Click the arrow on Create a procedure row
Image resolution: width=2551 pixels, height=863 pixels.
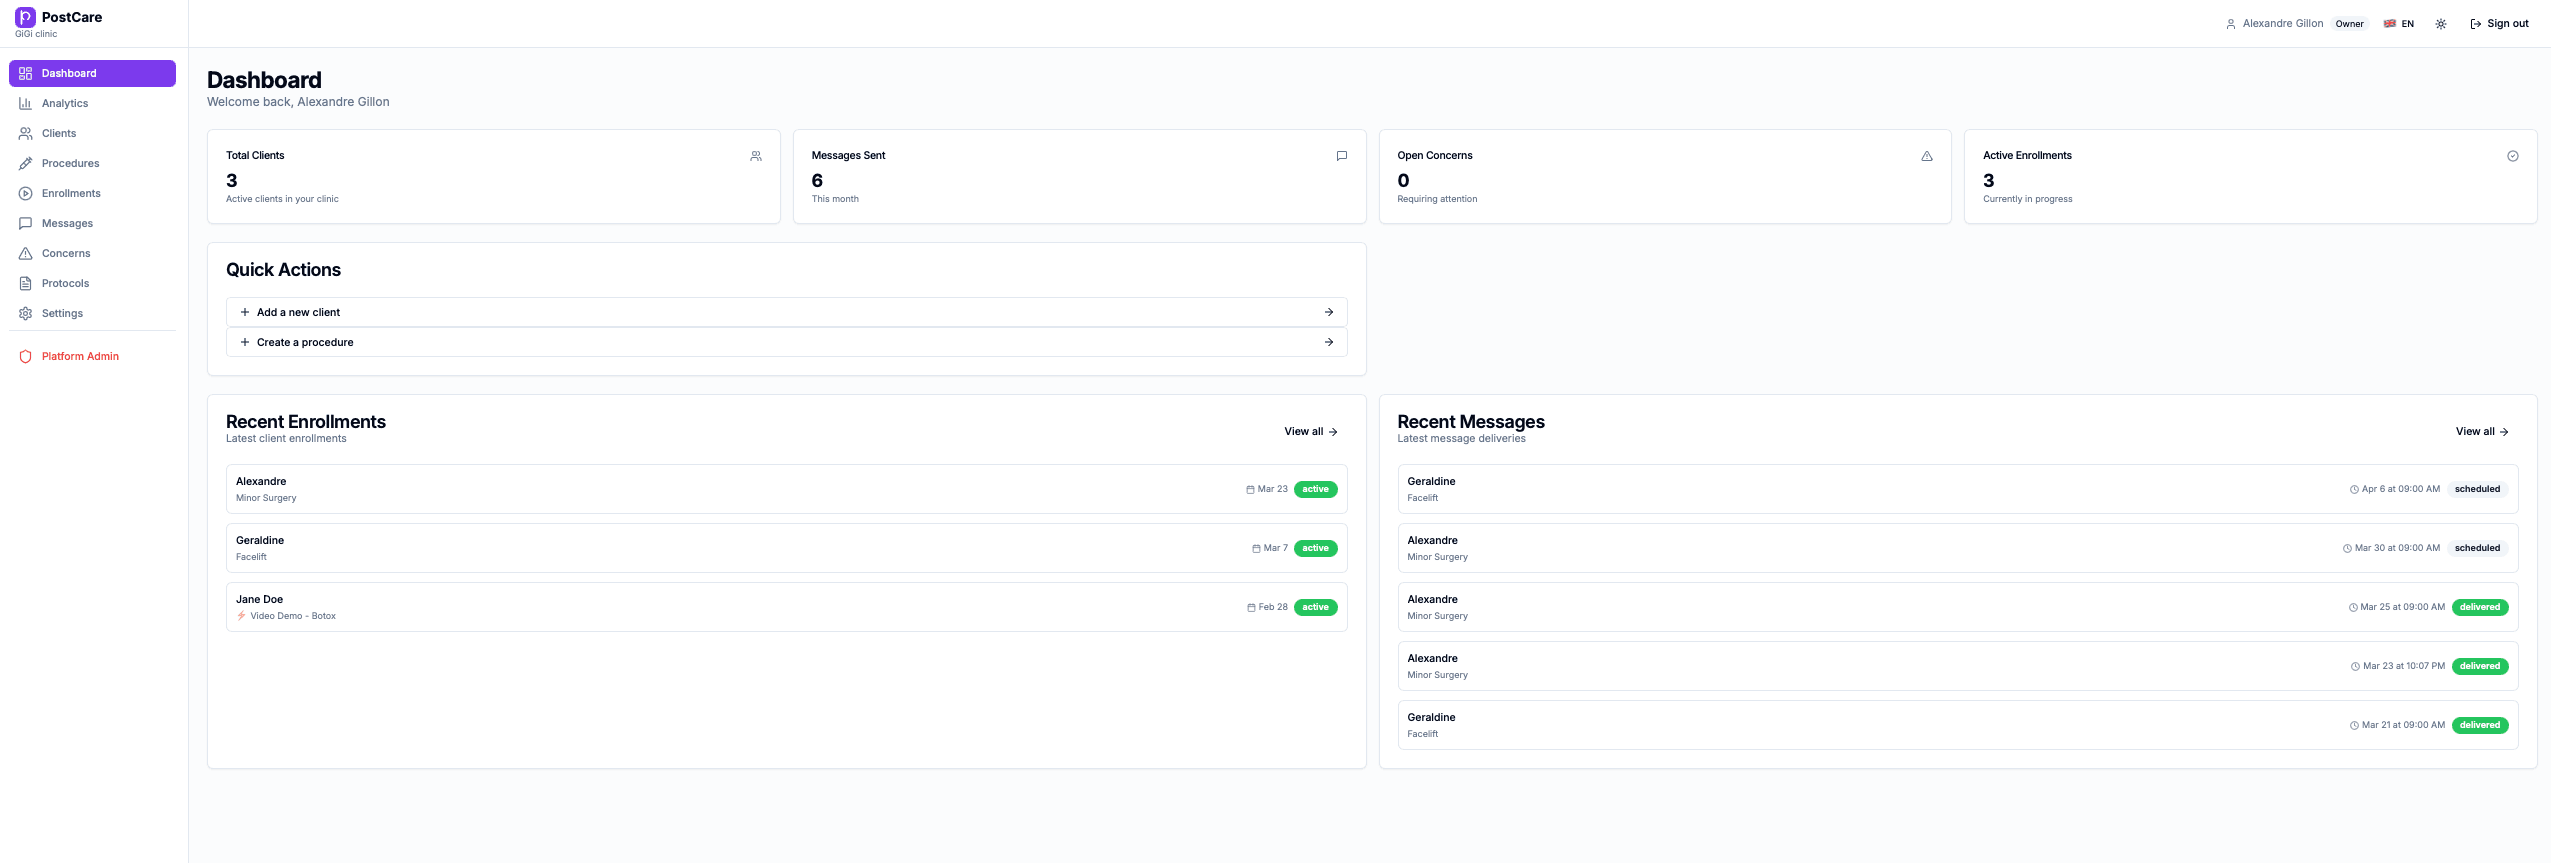click(x=1329, y=342)
